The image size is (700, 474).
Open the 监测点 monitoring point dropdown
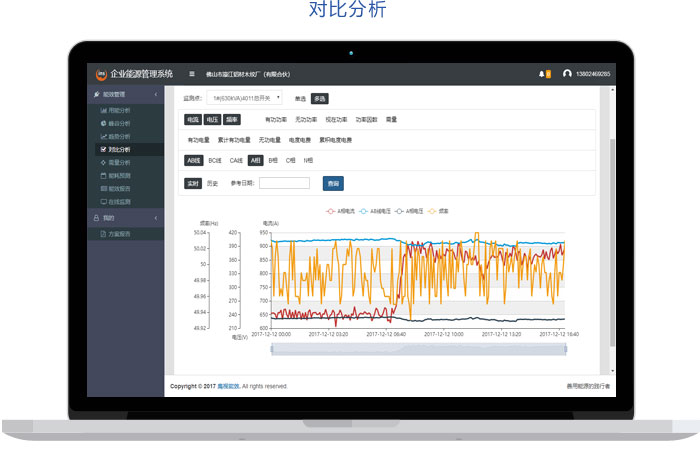point(244,98)
